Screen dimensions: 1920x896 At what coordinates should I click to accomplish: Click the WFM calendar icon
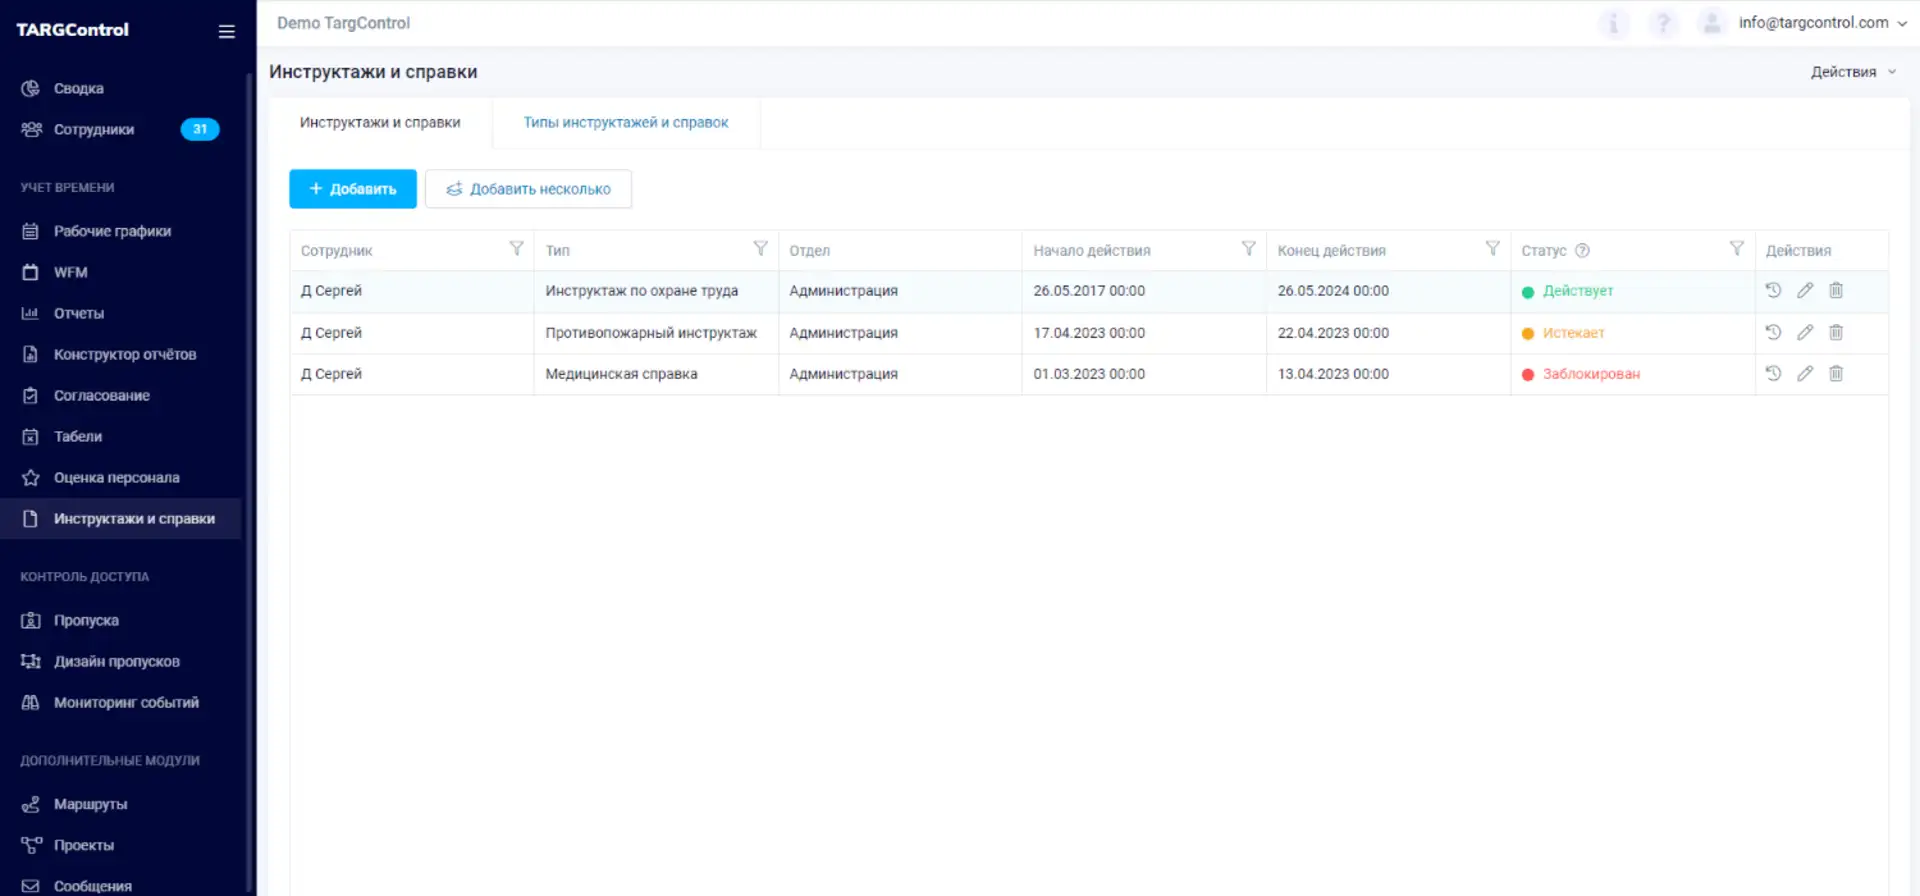[x=31, y=272]
